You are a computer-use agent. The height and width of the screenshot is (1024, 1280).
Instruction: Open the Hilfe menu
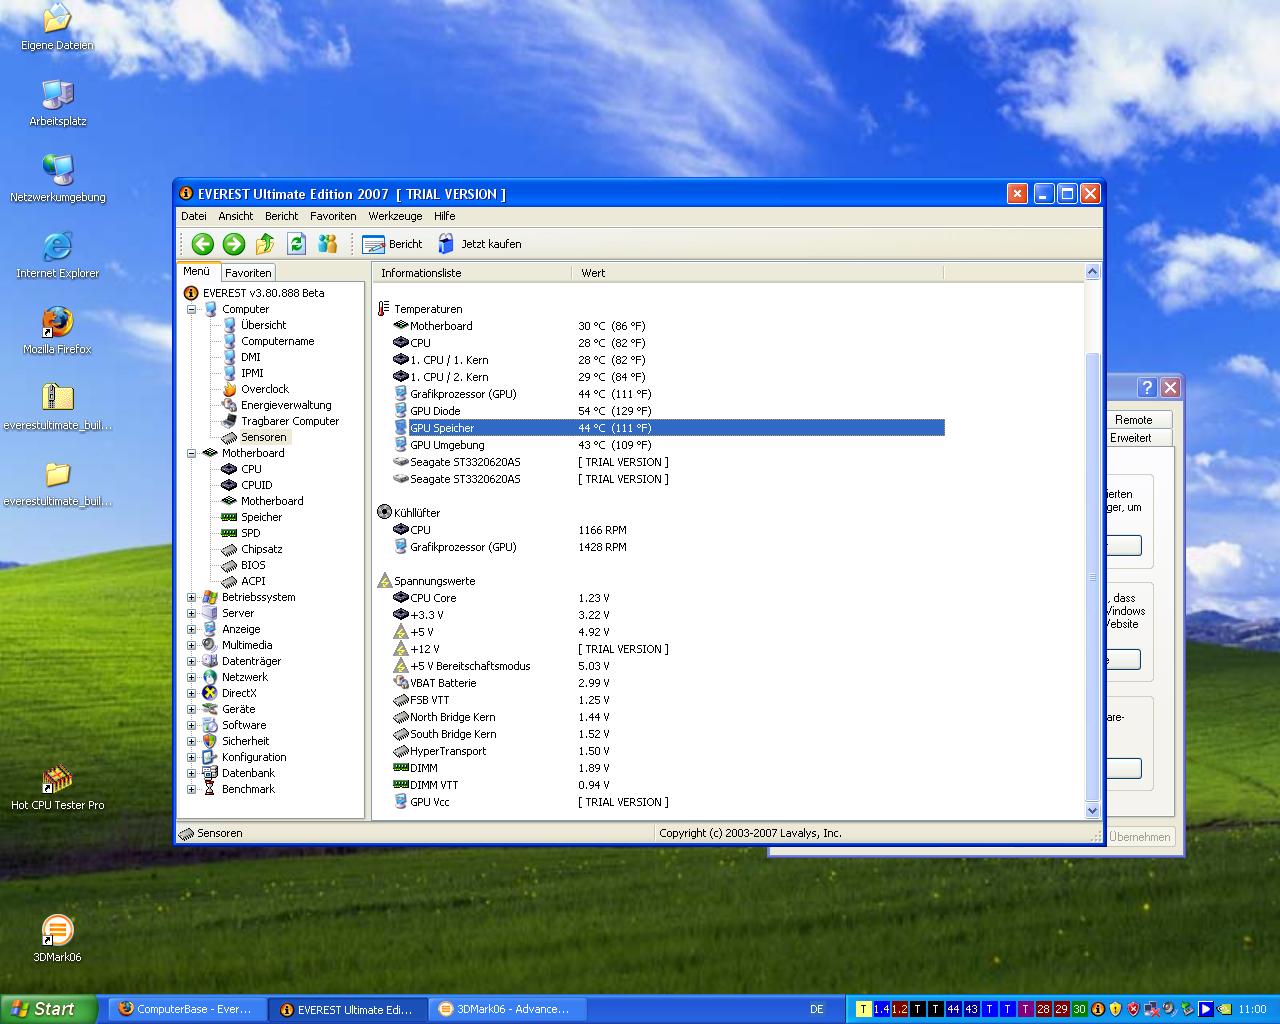[445, 216]
